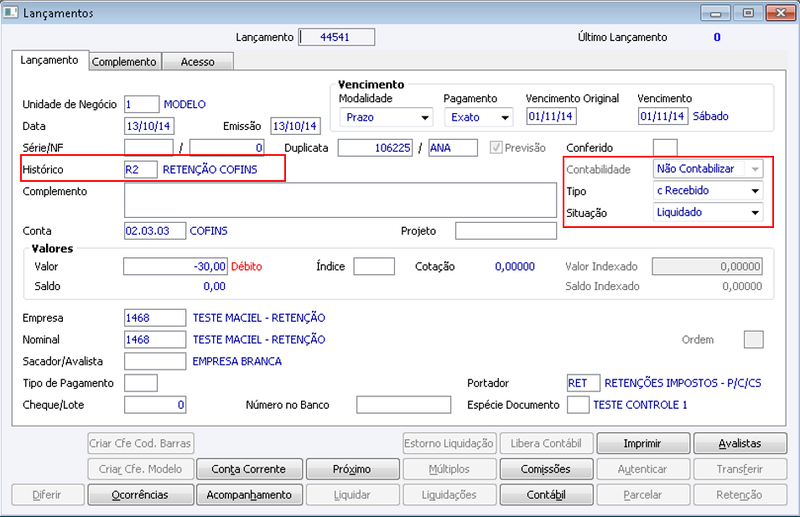Switch to the Acesso tab
Viewport: 800px width, 517px height.
[197, 62]
